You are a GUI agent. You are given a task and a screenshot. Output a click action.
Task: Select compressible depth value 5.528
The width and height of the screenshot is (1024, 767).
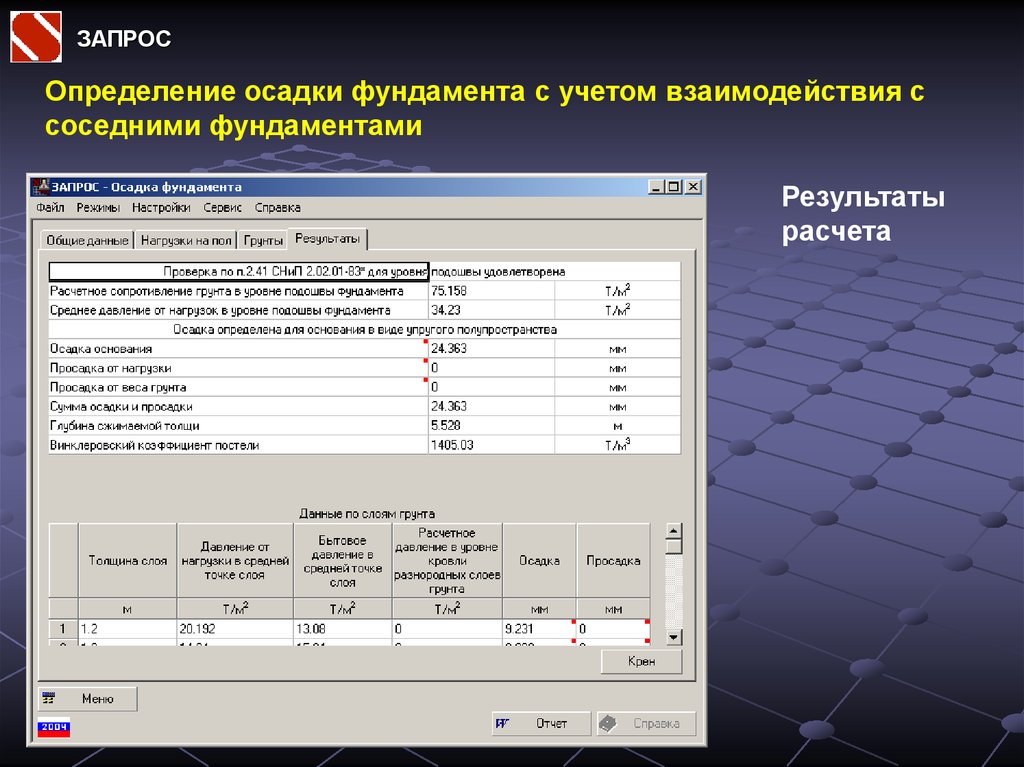491,426
